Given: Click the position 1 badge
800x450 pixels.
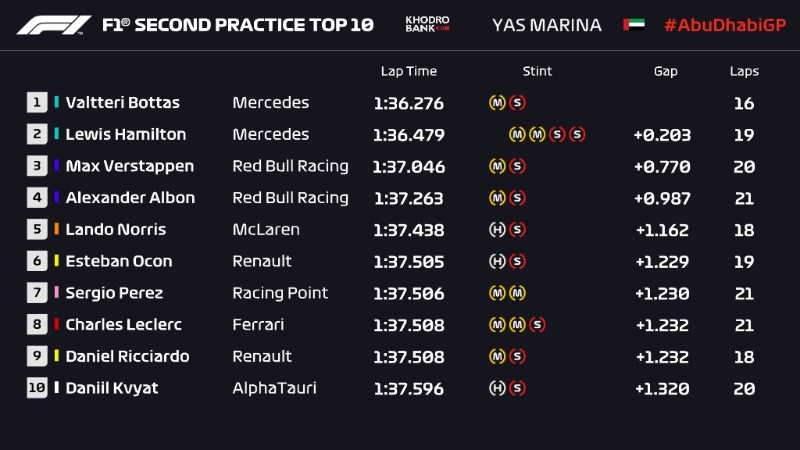Looking at the screenshot, I should [37, 102].
